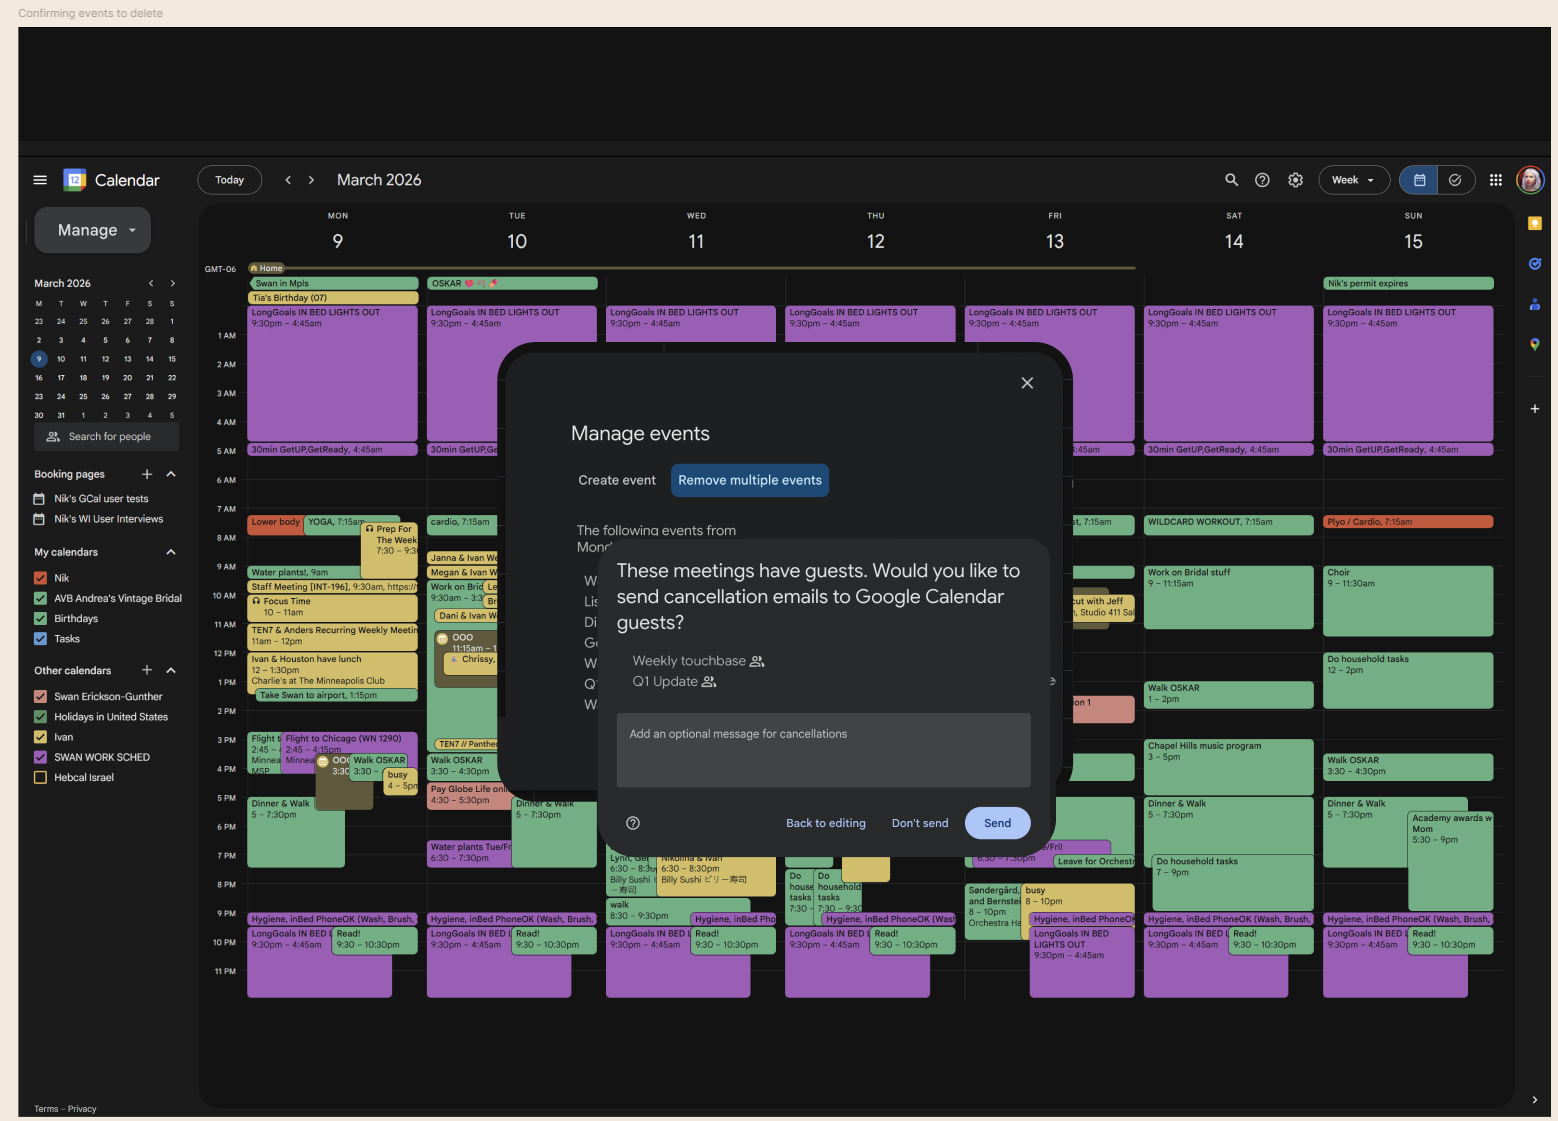
Task: Go to next week arrow
Action: (311, 180)
